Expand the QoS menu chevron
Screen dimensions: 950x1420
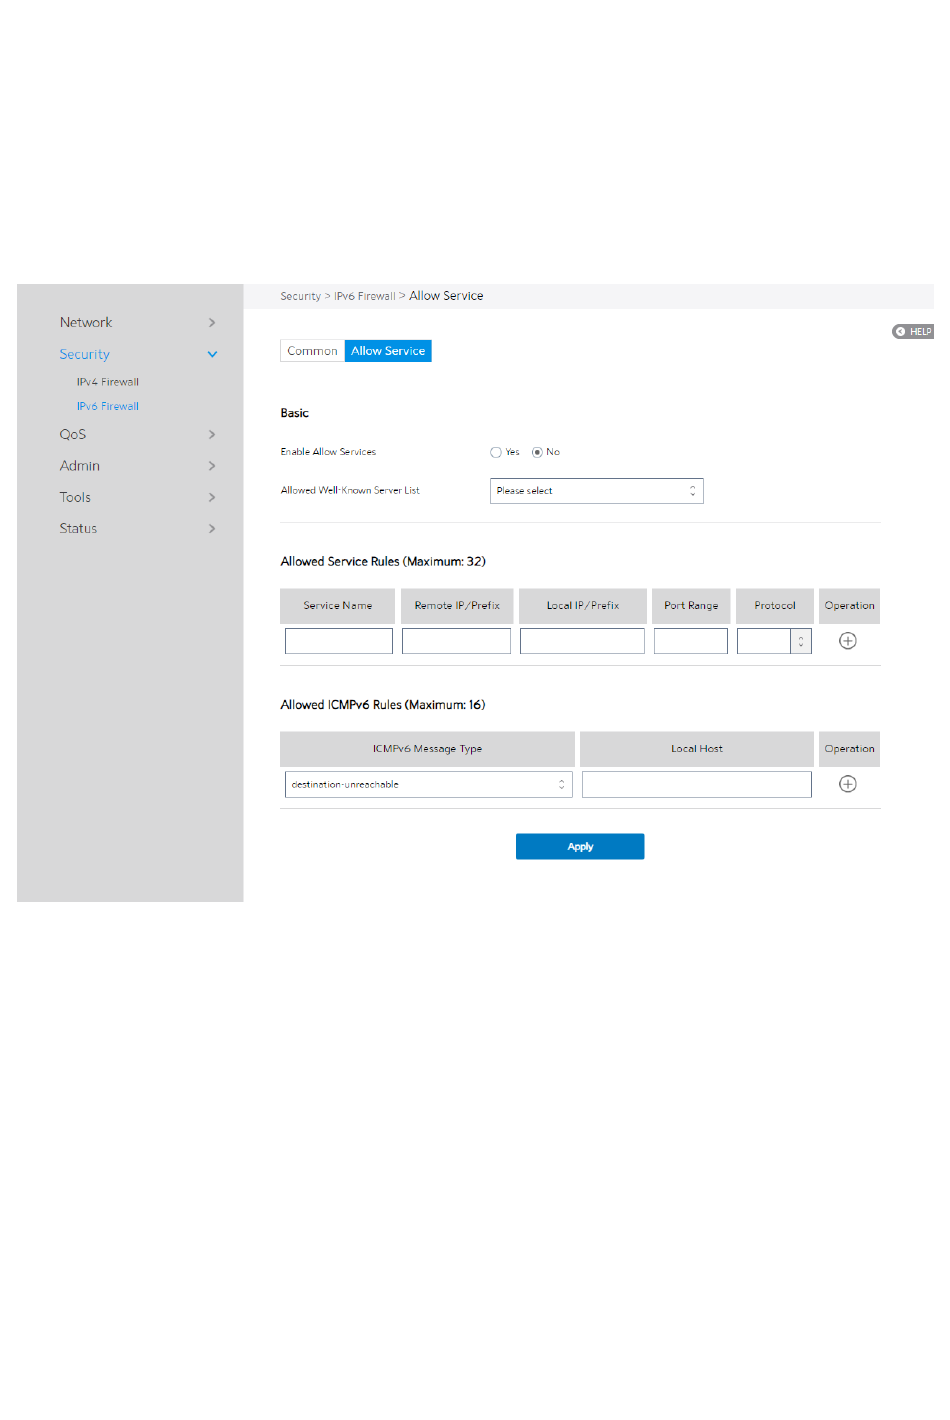pos(212,434)
